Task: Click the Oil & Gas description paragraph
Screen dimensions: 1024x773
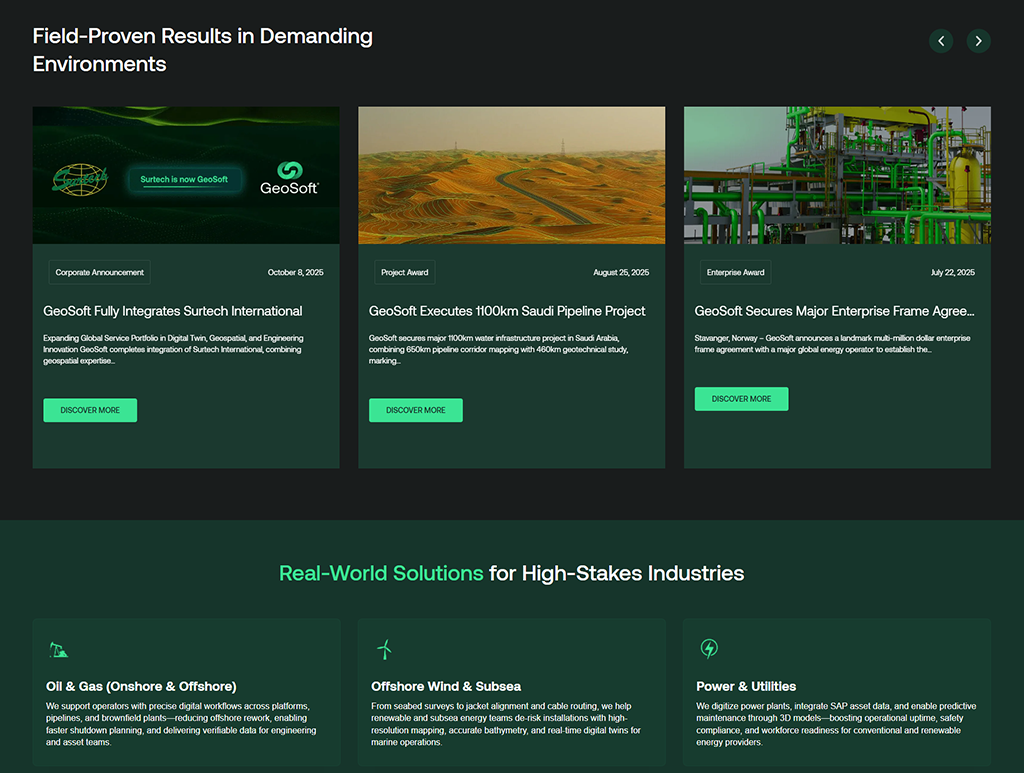Action: coord(181,724)
